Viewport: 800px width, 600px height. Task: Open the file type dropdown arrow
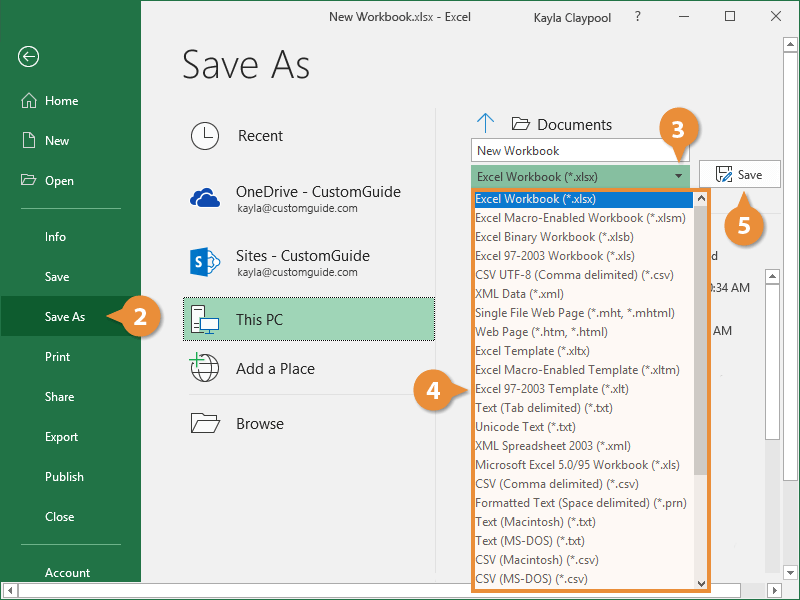click(x=679, y=175)
